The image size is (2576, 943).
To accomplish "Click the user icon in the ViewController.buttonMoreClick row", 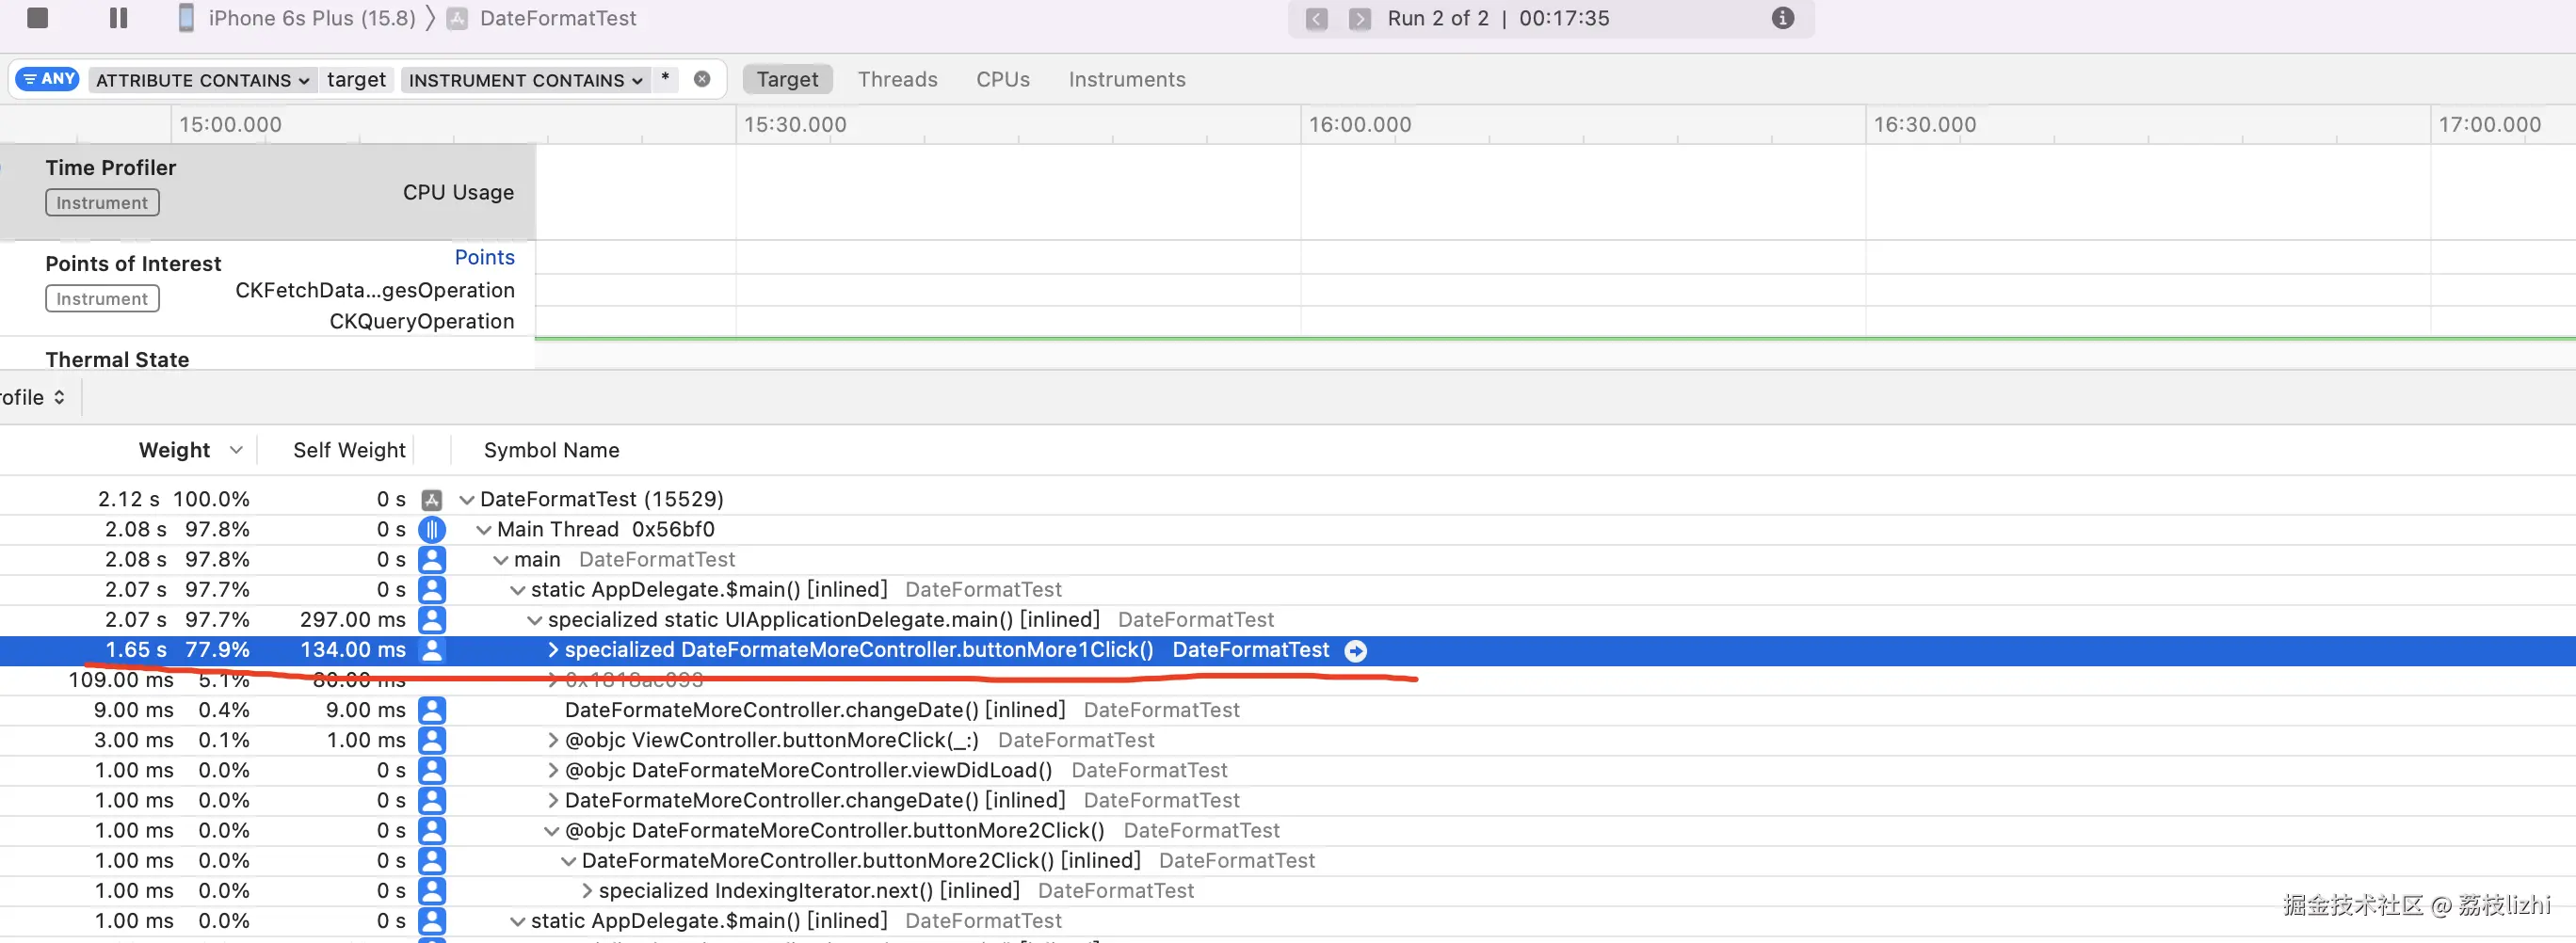I will point(432,740).
